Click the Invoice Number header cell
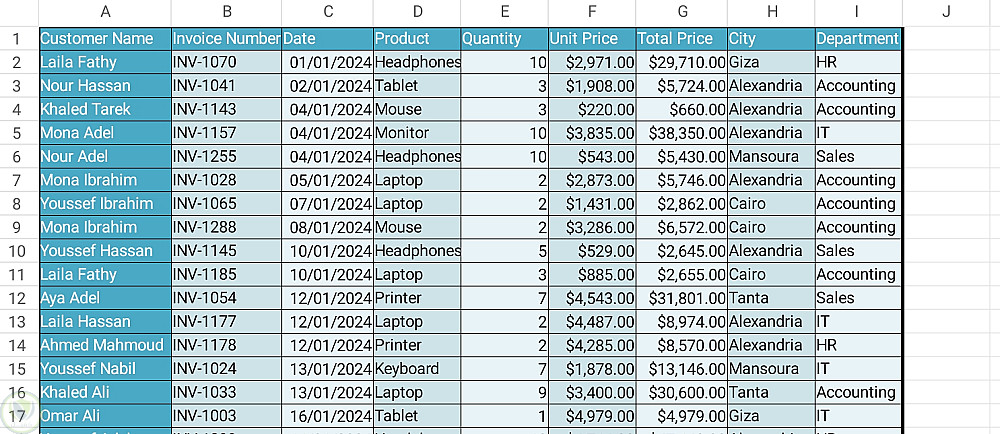 226,39
